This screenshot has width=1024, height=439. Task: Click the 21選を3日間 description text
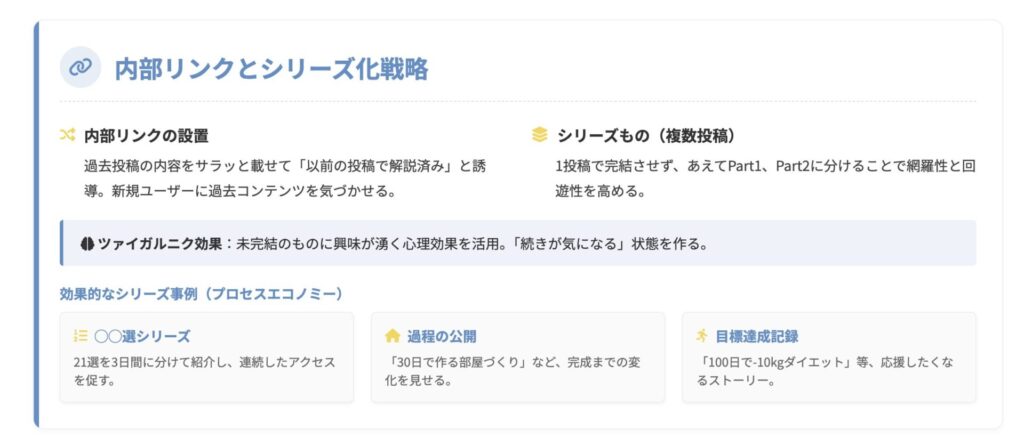click(204, 370)
